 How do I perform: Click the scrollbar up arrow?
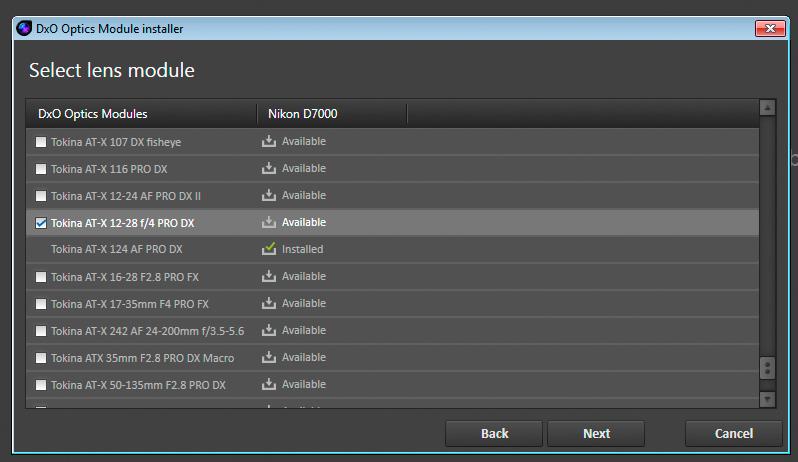767,107
